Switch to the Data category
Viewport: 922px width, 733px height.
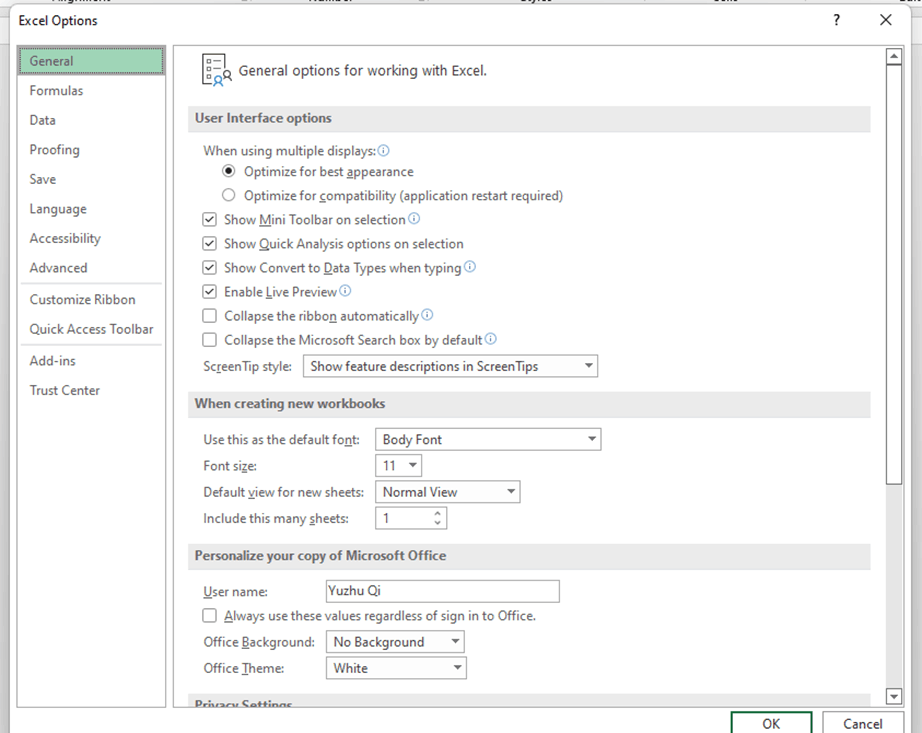(91, 120)
